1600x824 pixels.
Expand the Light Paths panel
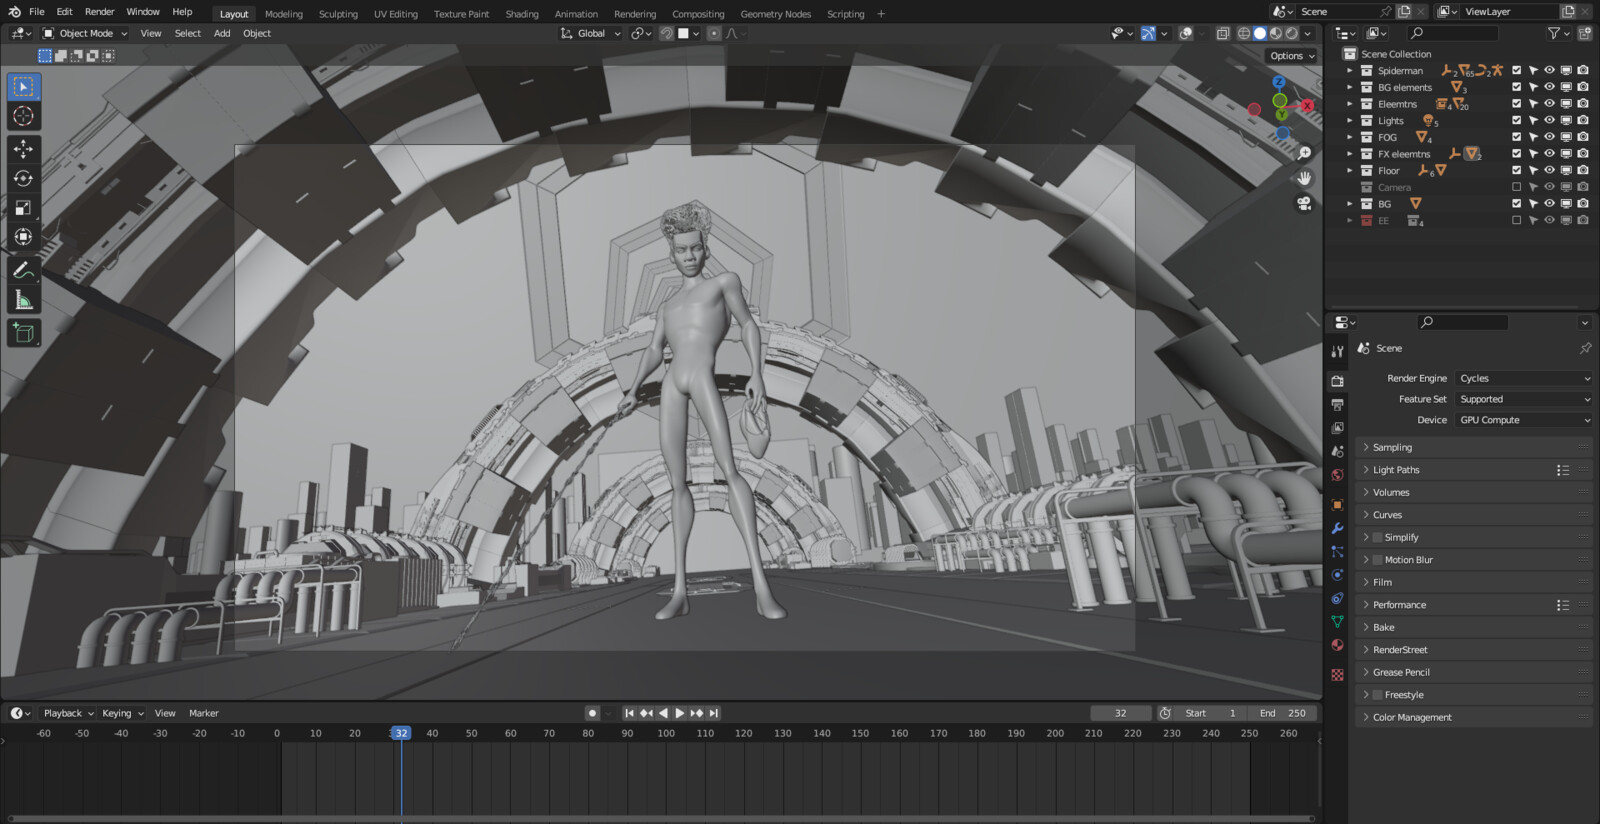coord(1474,470)
